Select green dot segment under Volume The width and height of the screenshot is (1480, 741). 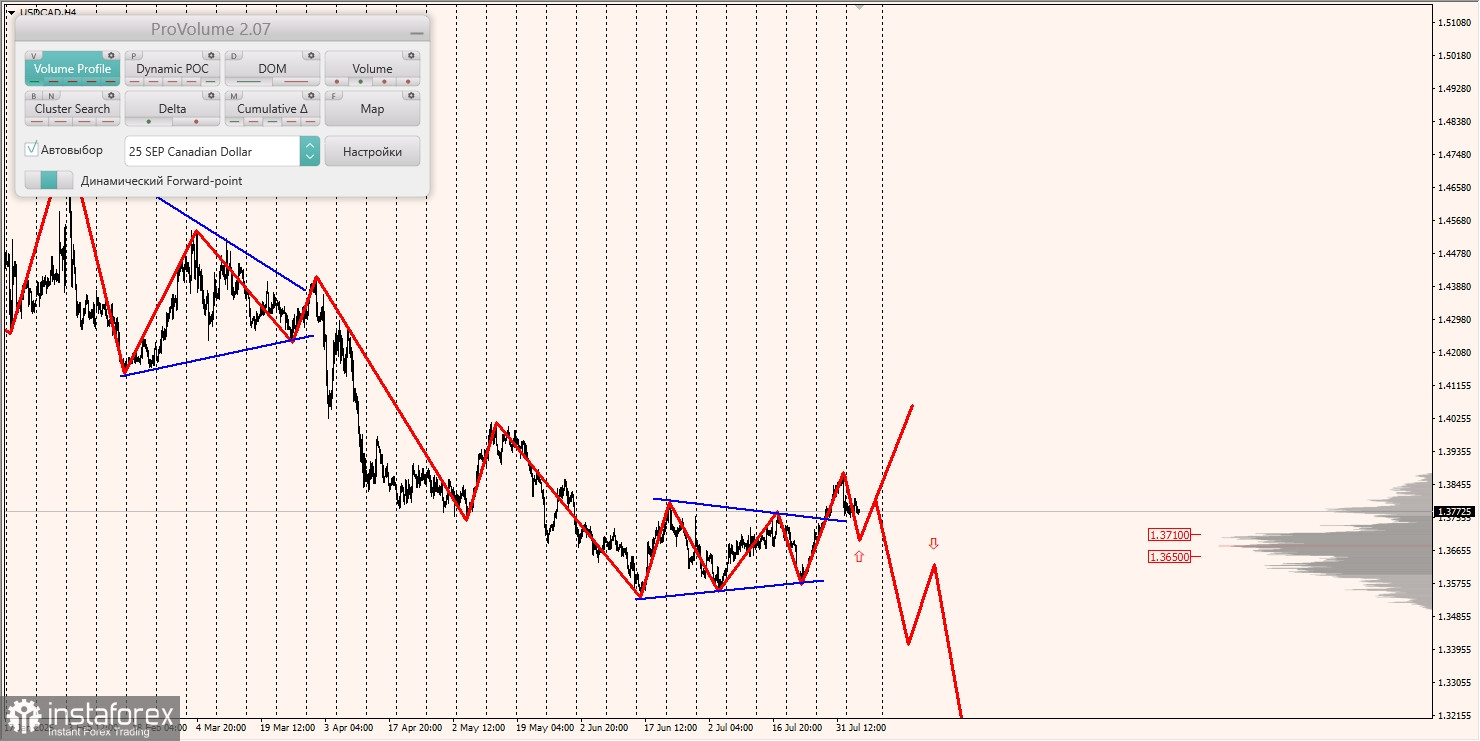tap(360, 81)
